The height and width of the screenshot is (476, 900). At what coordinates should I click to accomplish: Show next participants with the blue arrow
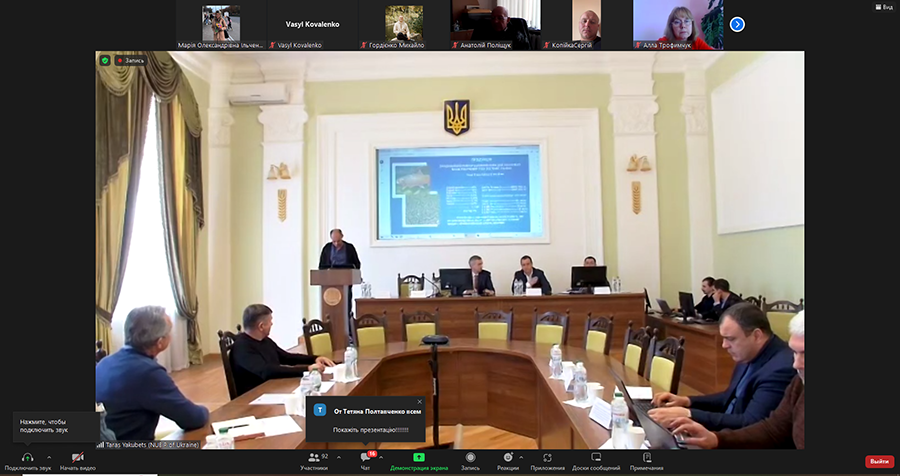tap(737, 24)
